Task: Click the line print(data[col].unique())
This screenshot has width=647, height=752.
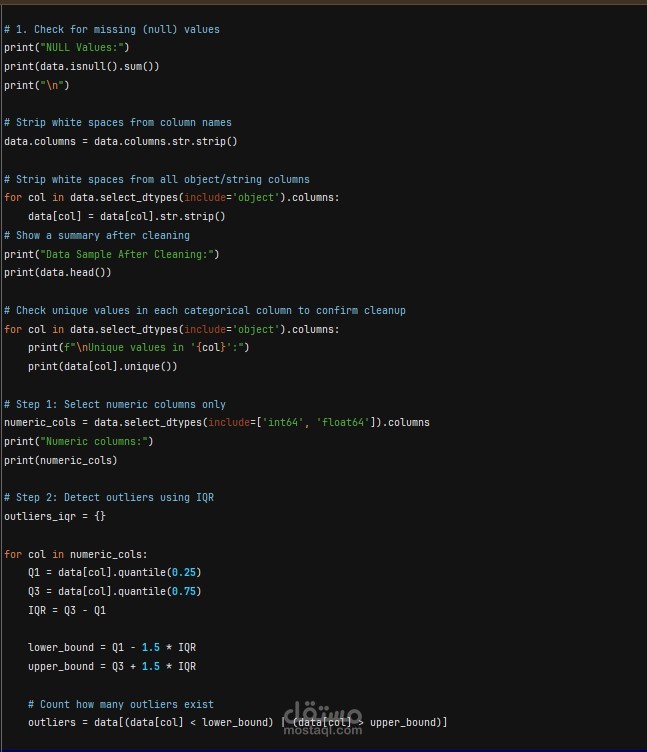Action: point(103,366)
